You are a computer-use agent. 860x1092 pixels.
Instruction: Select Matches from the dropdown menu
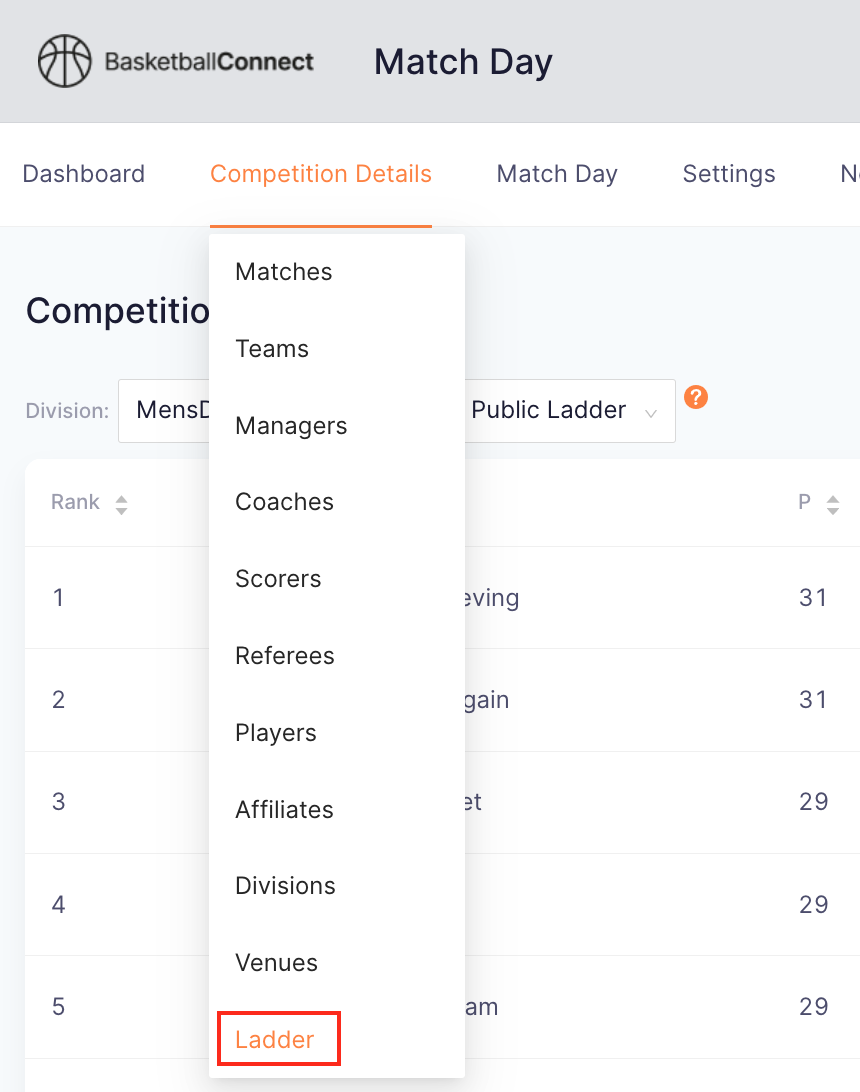(x=284, y=272)
